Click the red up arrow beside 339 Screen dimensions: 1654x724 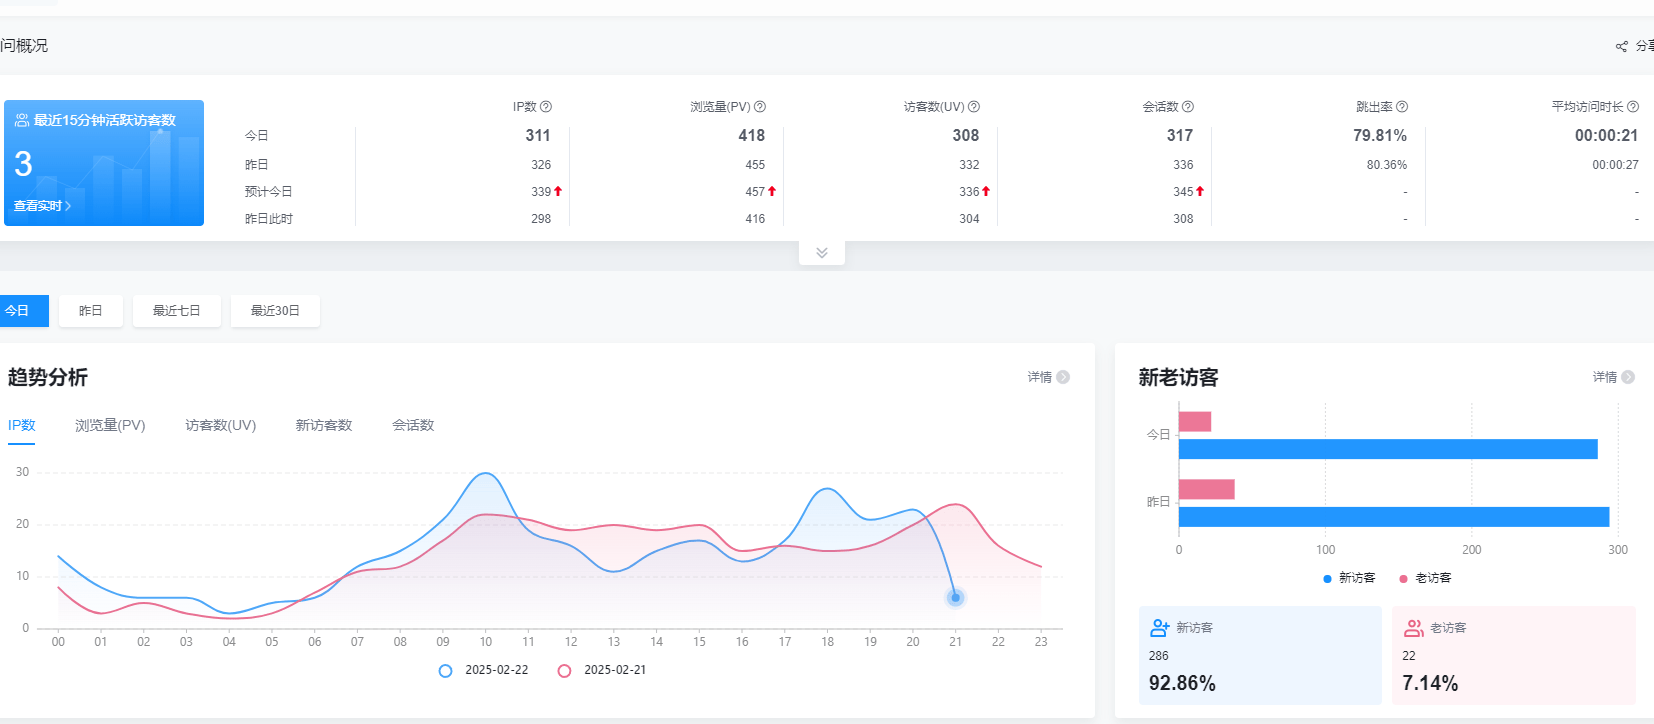tap(558, 191)
